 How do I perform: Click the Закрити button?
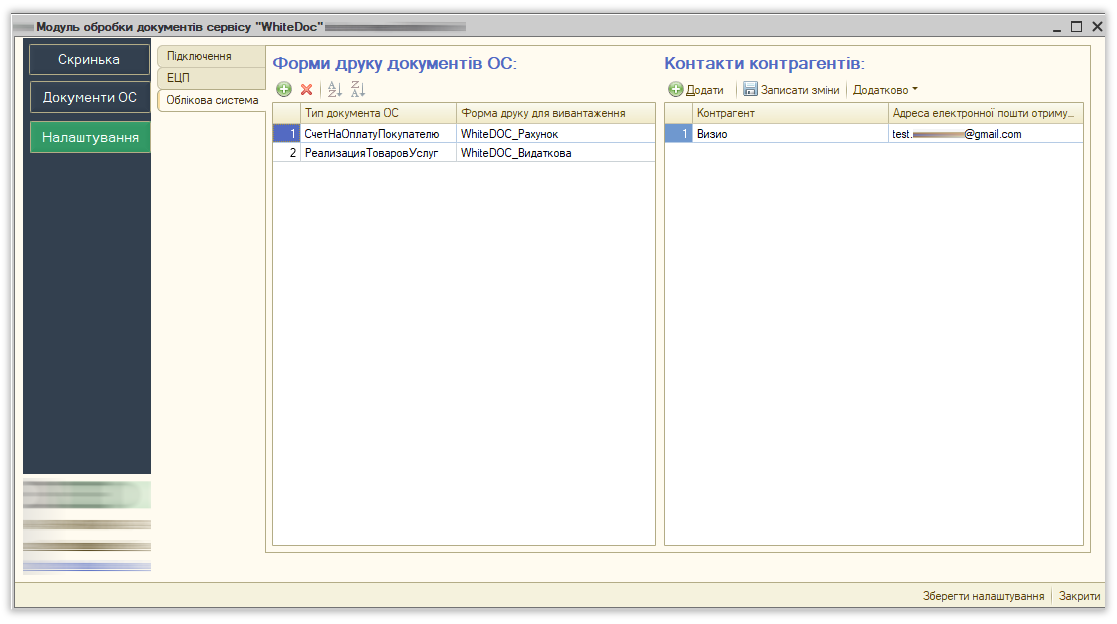(x=1079, y=596)
